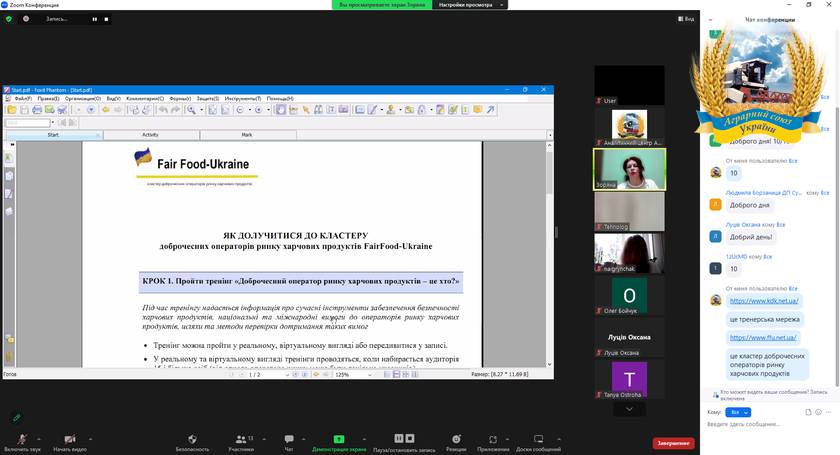
Task: Expand audio options arrow beside microphone
Action: pyautogui.click(x=39, y=439)
